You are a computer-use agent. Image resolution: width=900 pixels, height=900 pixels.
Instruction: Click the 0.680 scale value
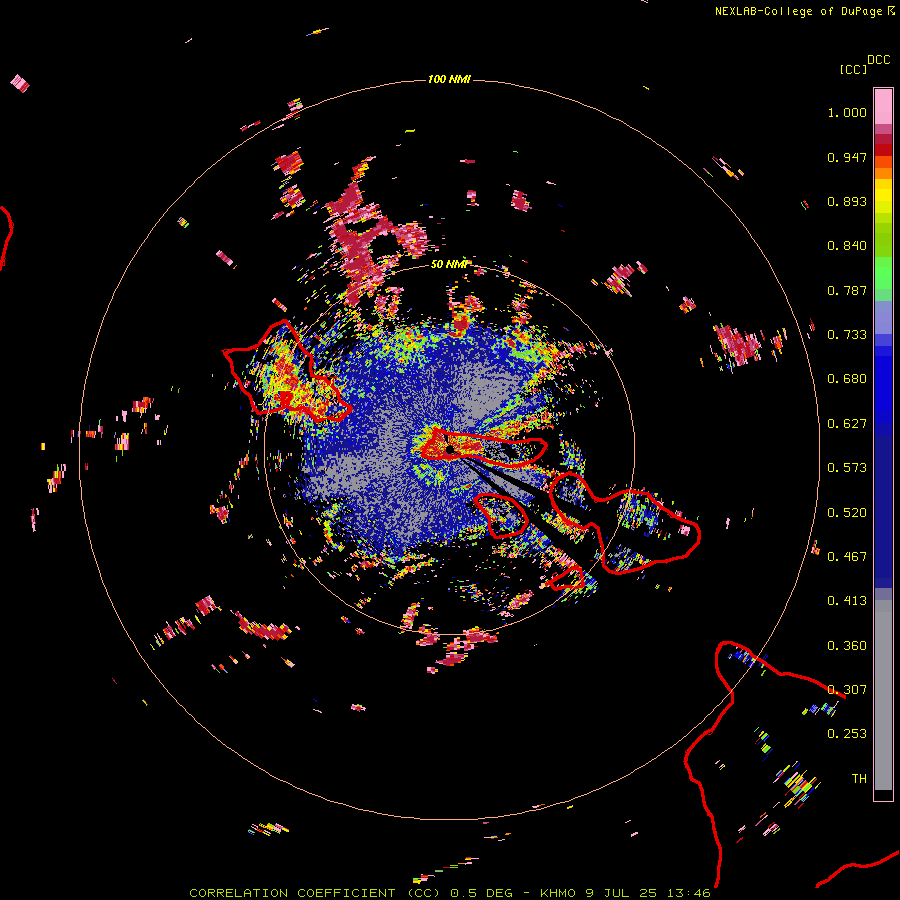coord(847,379)
